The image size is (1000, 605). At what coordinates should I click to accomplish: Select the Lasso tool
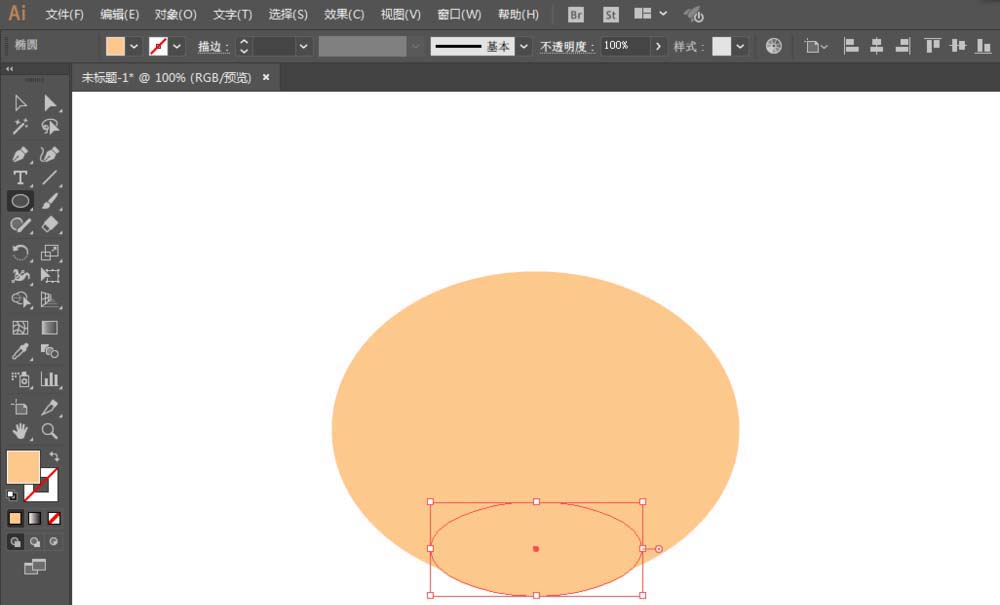[x=50, y=127]
